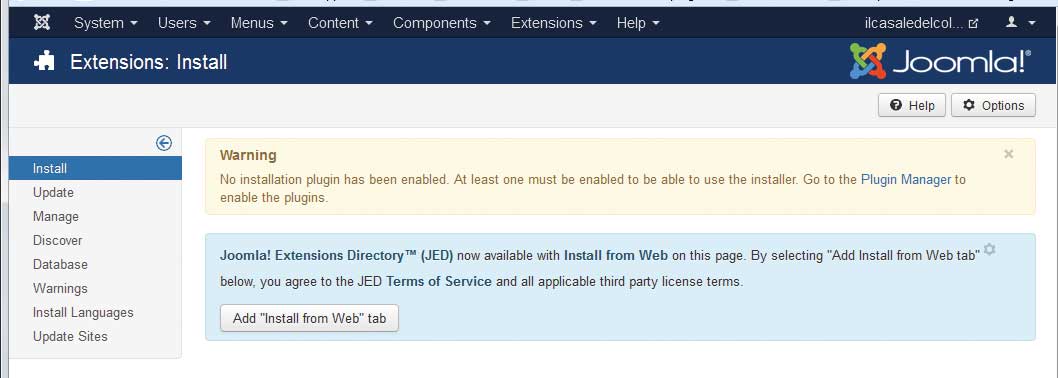This screenshot has width=1058, height=378.
Task: Open the Content menu
Action: 340,23
